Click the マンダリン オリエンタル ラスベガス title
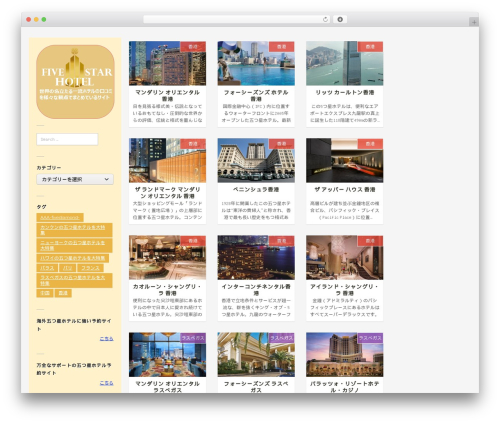500x423 pixels. [167, 387]
